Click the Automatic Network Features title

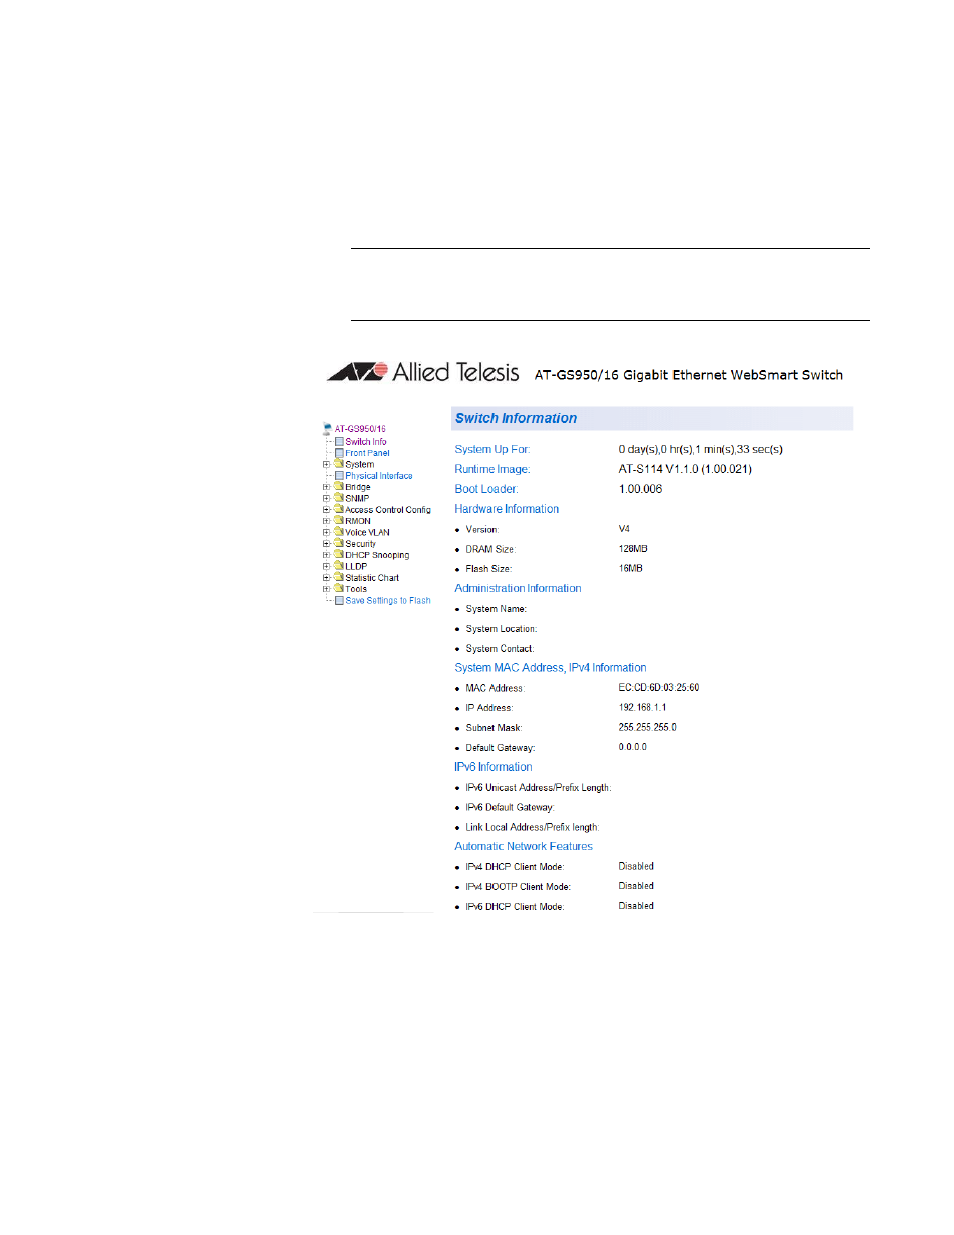tap(523, 846)
